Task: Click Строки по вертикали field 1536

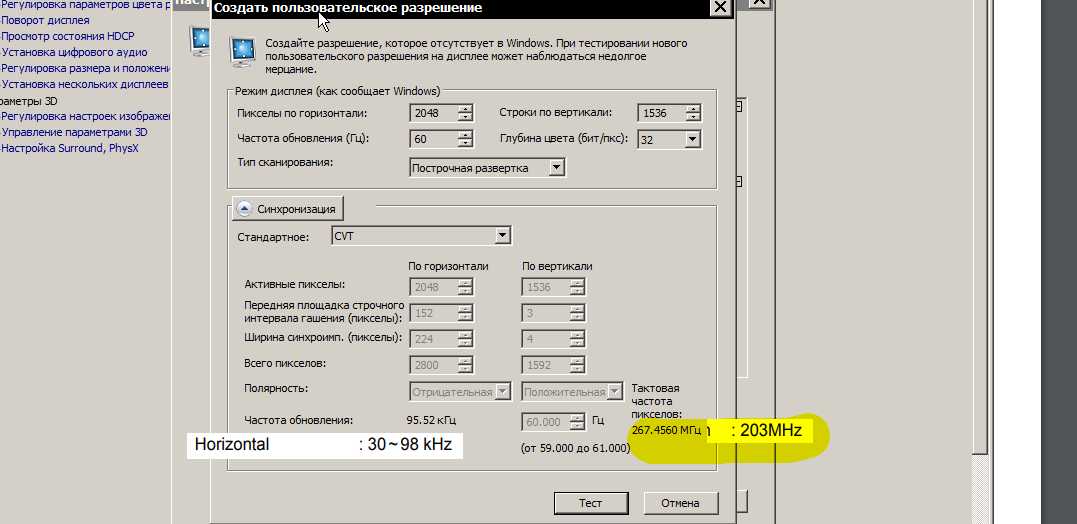Action: pos(662,113)
